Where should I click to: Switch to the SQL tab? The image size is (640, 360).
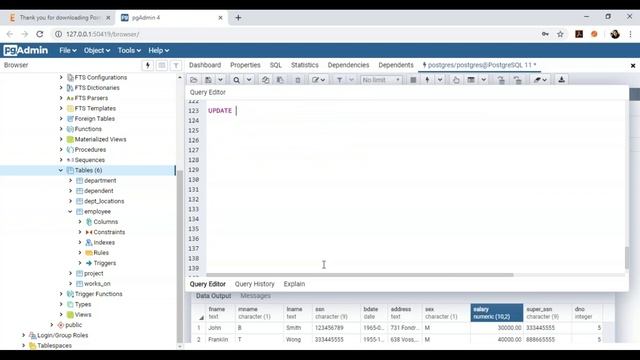click(276, 65)
